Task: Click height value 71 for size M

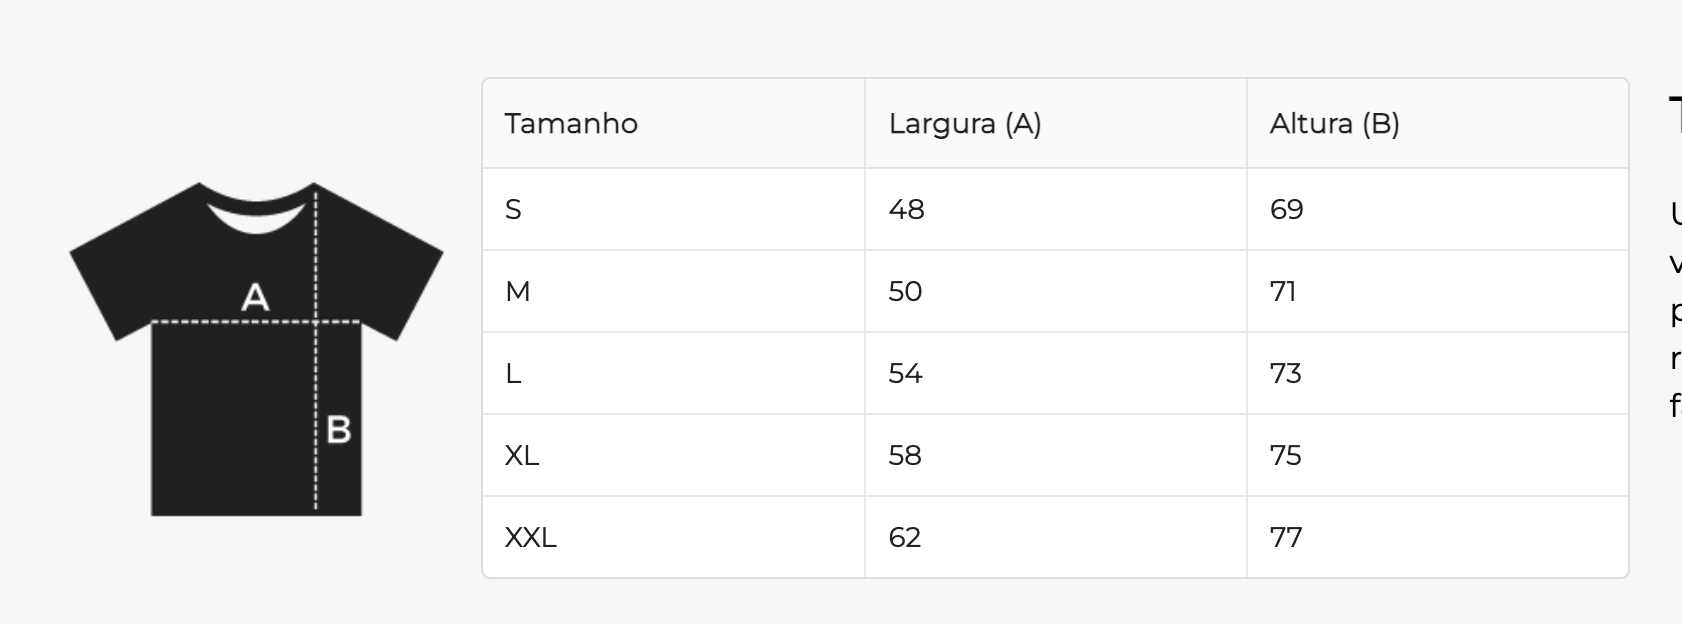Action: [x=1283, y=292]
